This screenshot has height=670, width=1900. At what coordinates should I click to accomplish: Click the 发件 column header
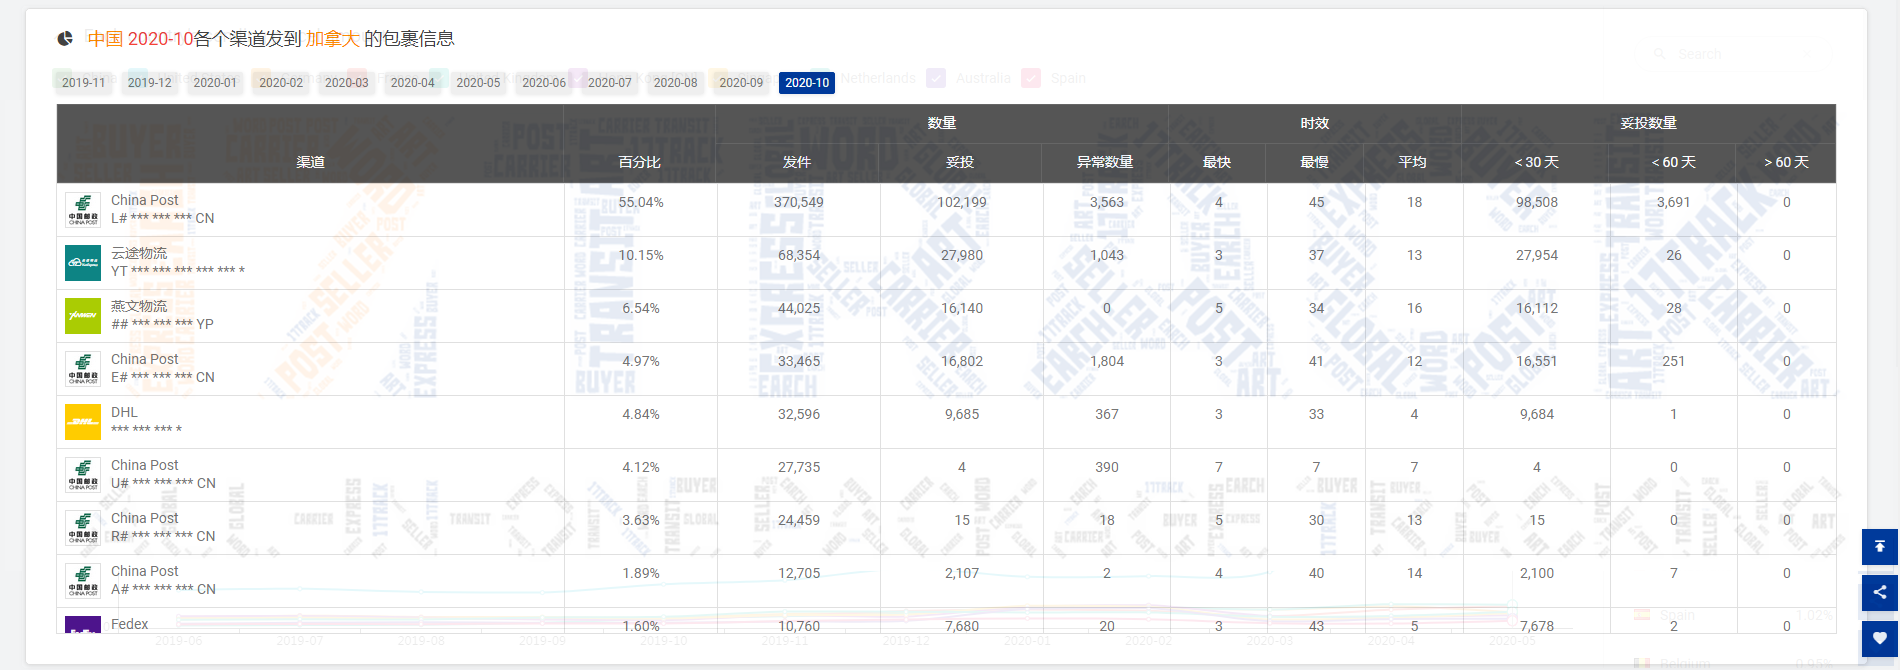[x=797, y=162]
